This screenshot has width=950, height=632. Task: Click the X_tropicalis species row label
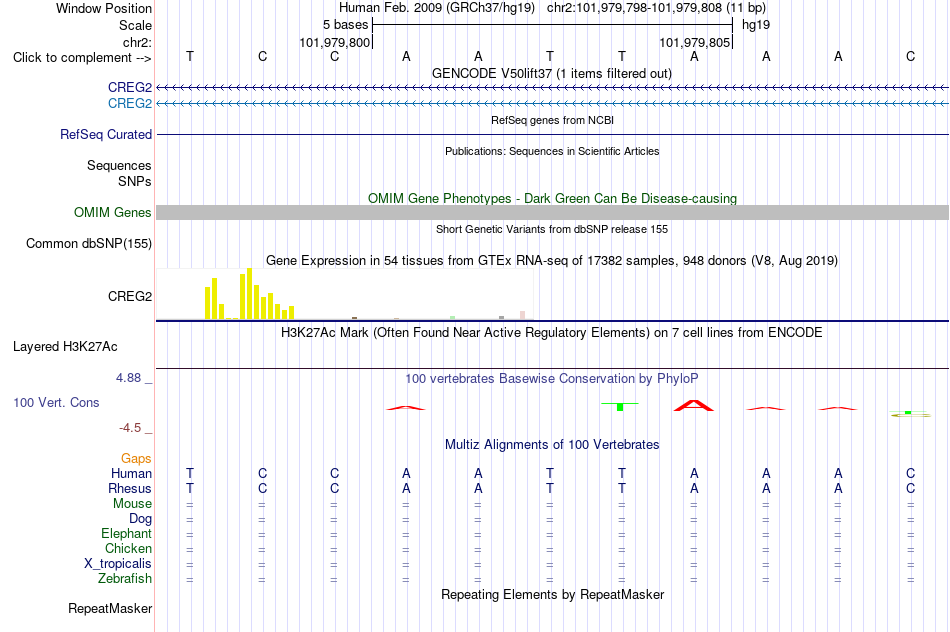click(x=118, y=564)
